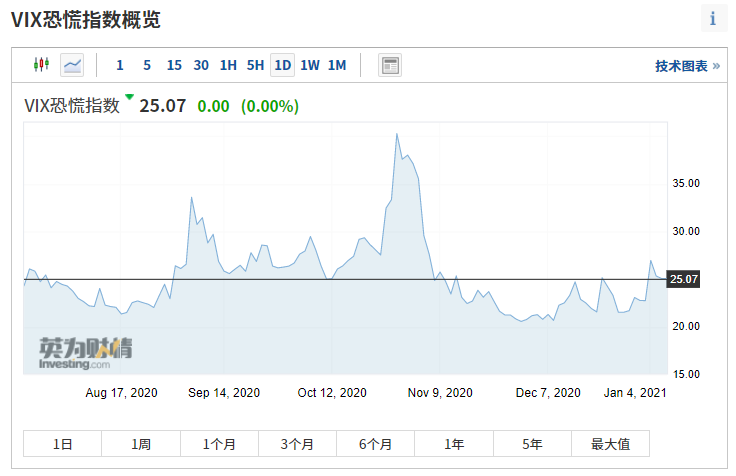
Task: Set interval to 1M monthly
Action: pyautogui.click(x=337, y=65)
